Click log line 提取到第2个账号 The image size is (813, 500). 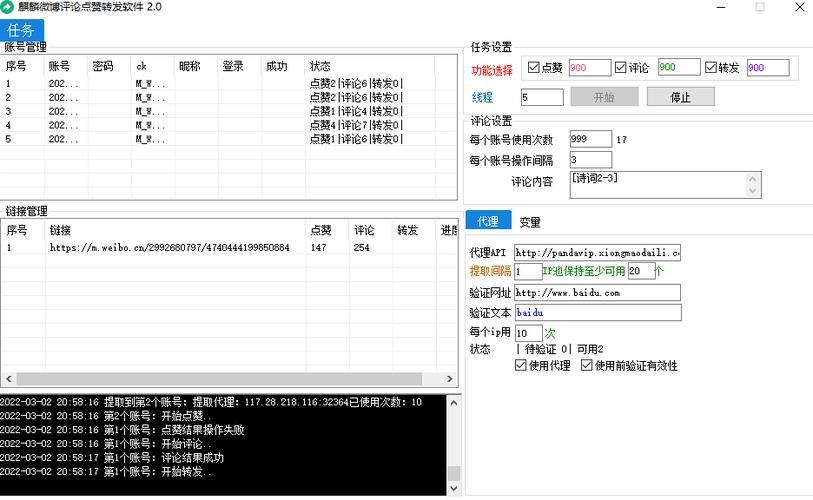pyautogui.click(x=211, y=402)
